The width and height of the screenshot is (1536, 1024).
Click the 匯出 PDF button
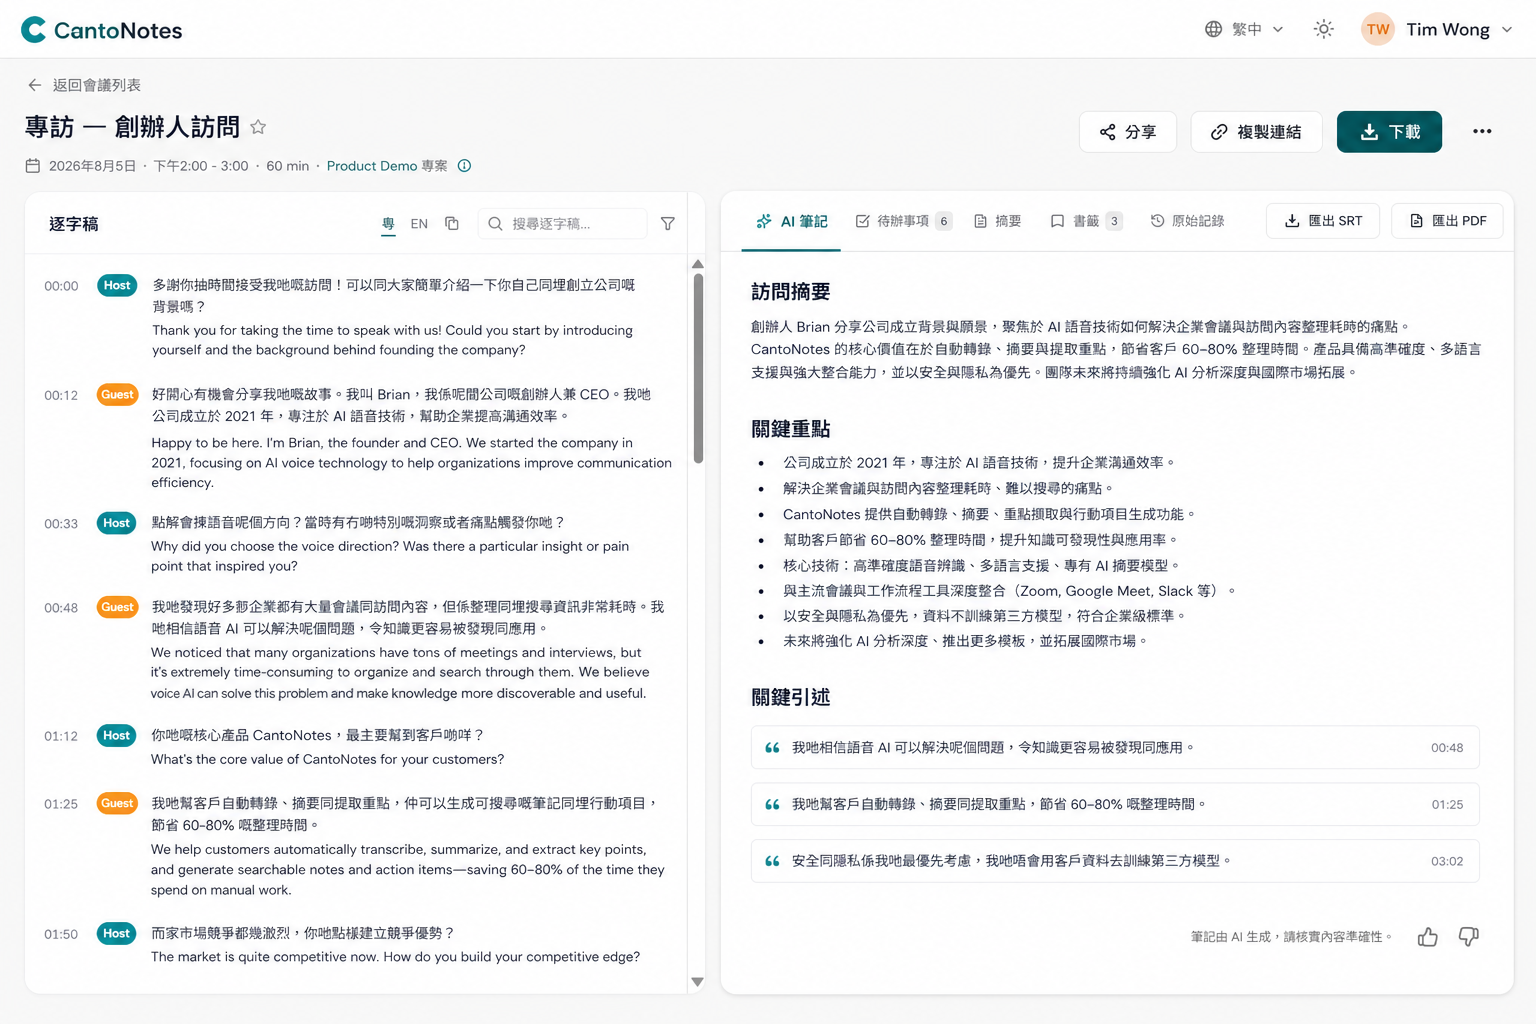point(1447,221)
